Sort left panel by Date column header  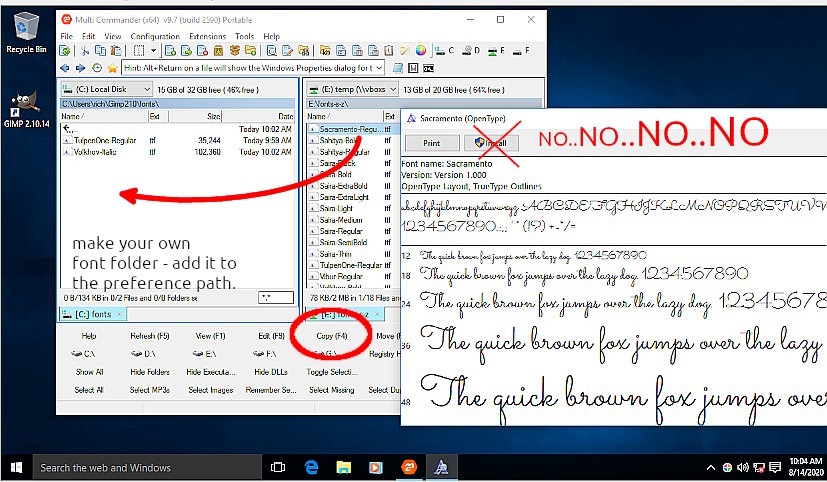pyautogui.click(x=258, y=117)
